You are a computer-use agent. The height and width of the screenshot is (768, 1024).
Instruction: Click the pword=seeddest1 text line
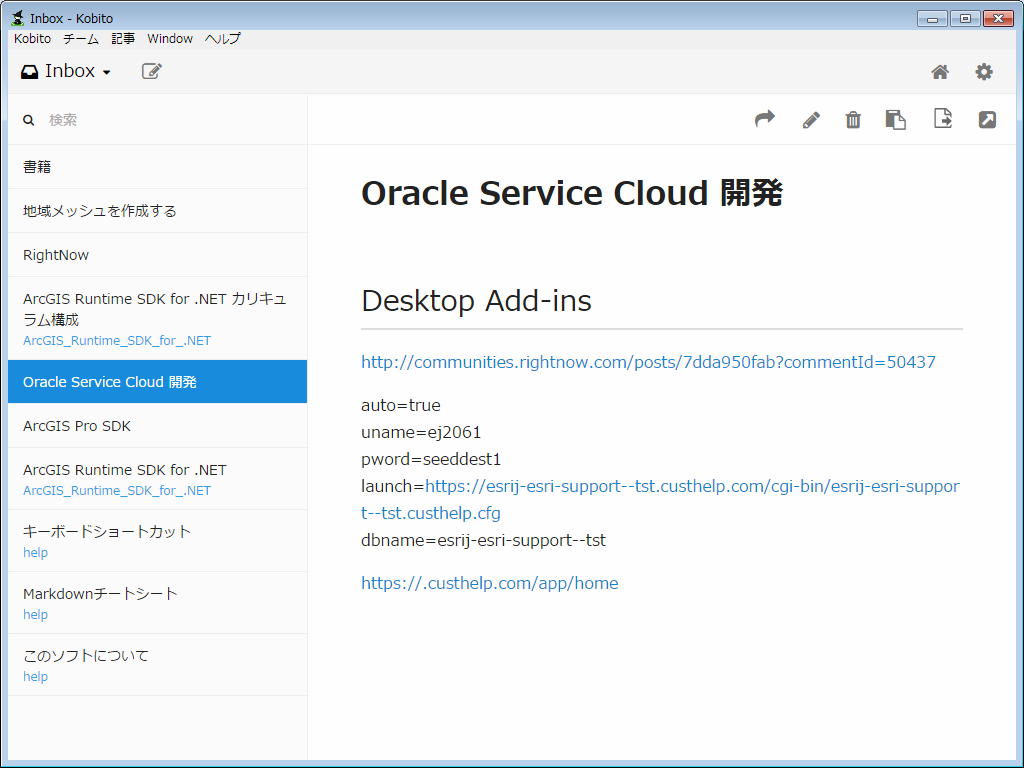431,459
